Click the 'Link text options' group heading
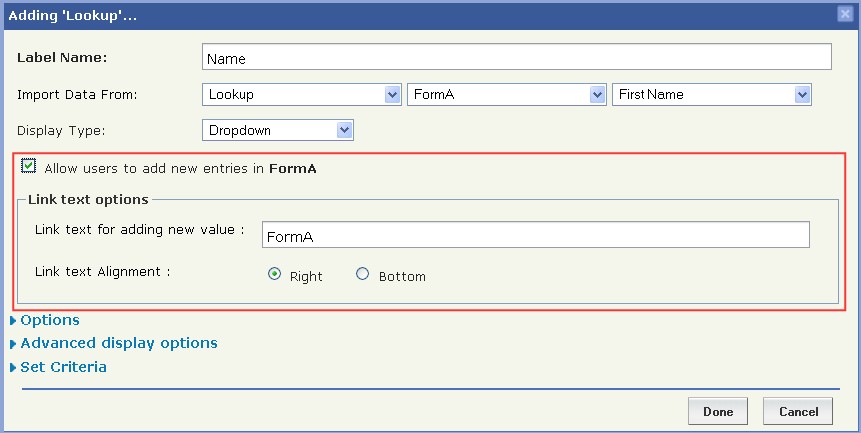The image size is (861, 433). pyautogui.click(x=88, y=199)
